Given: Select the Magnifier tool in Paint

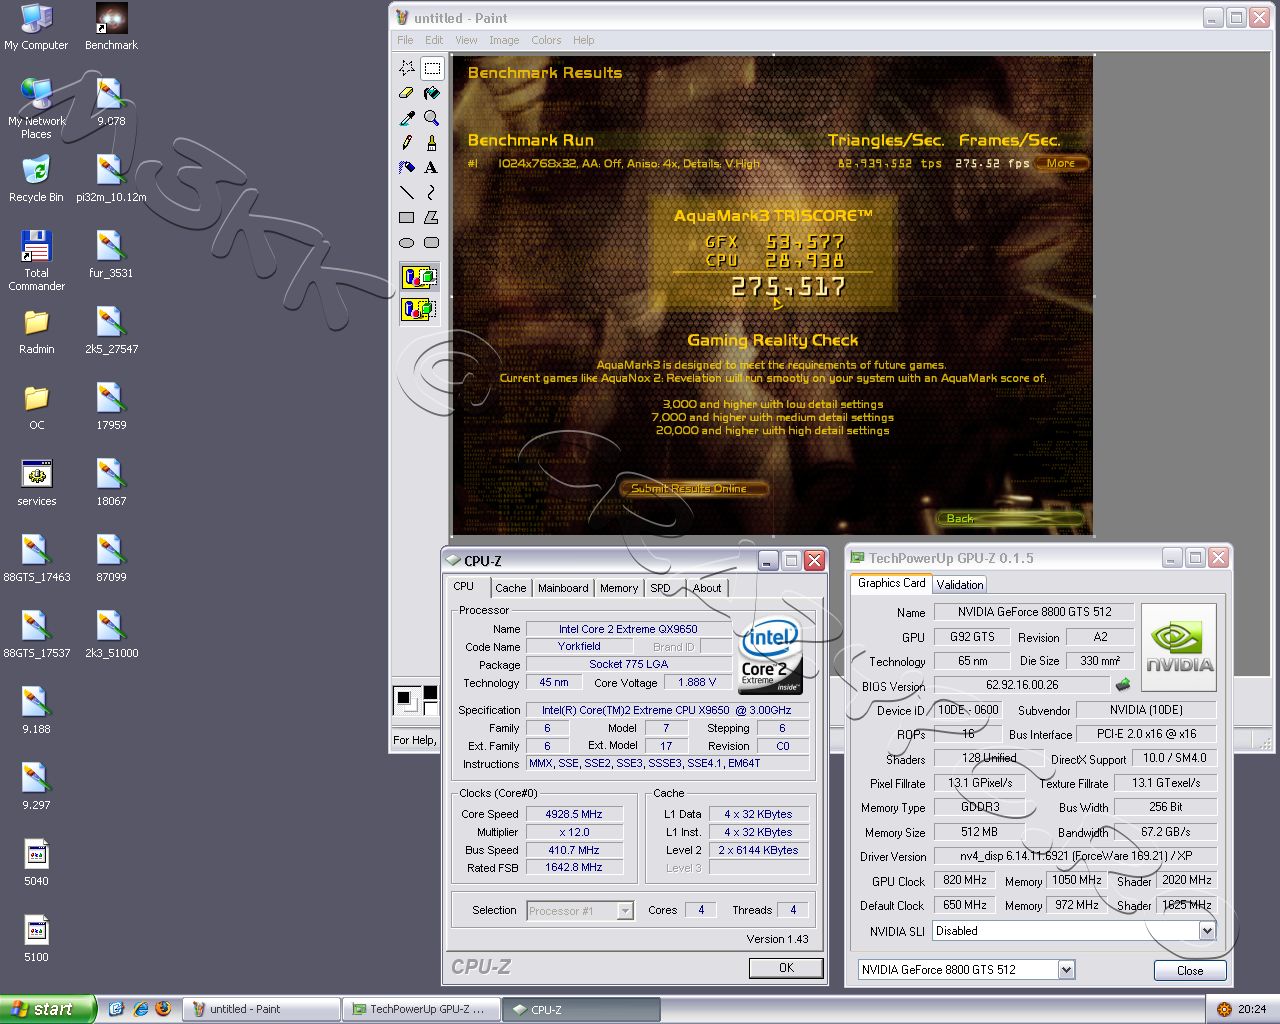Looking at the screenshot, I should point(432,118).
